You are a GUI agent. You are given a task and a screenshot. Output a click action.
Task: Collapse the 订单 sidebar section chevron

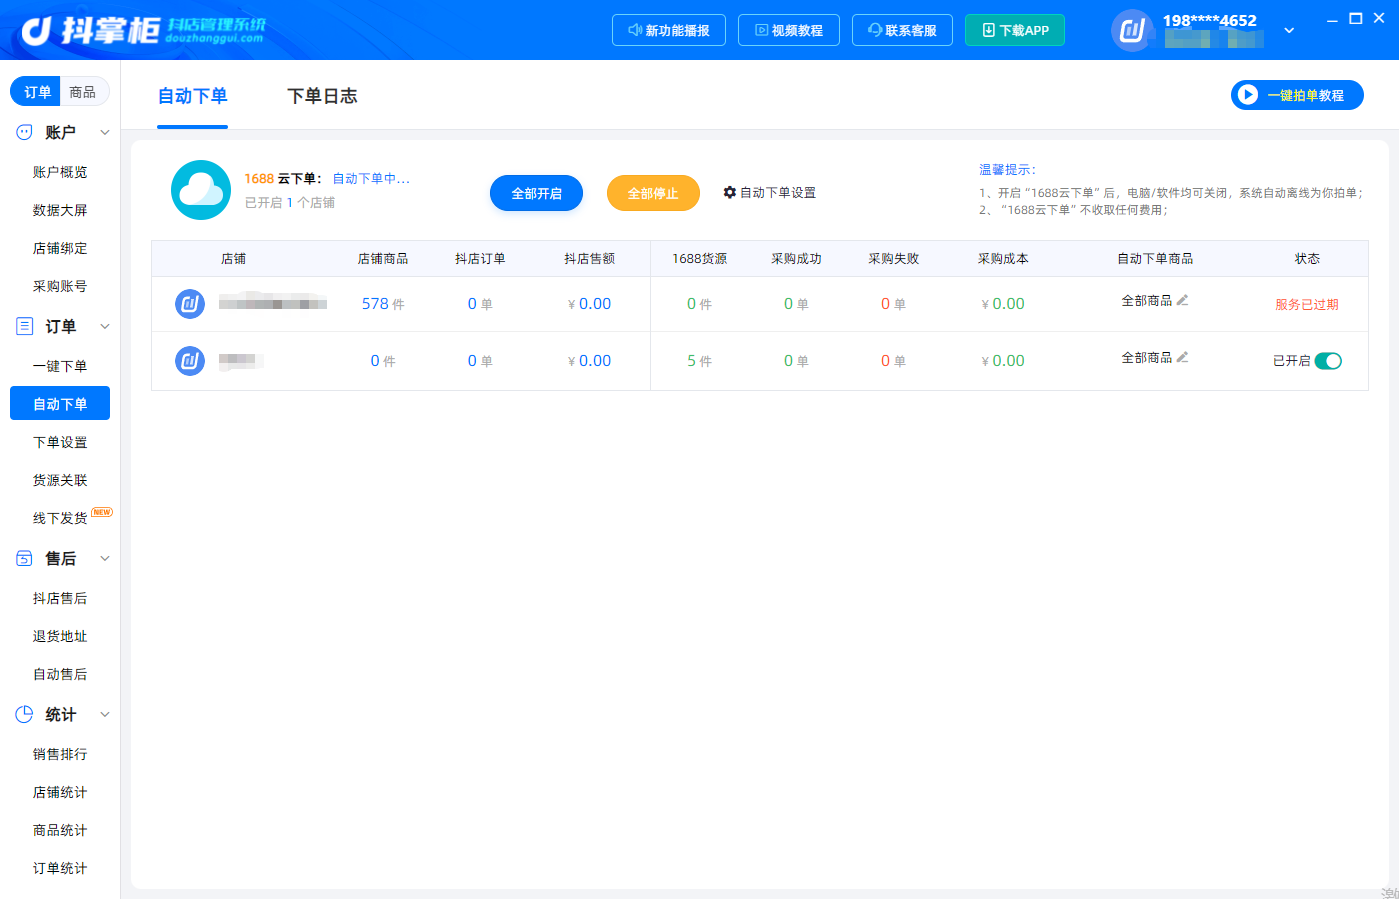(x=105, y=326)
